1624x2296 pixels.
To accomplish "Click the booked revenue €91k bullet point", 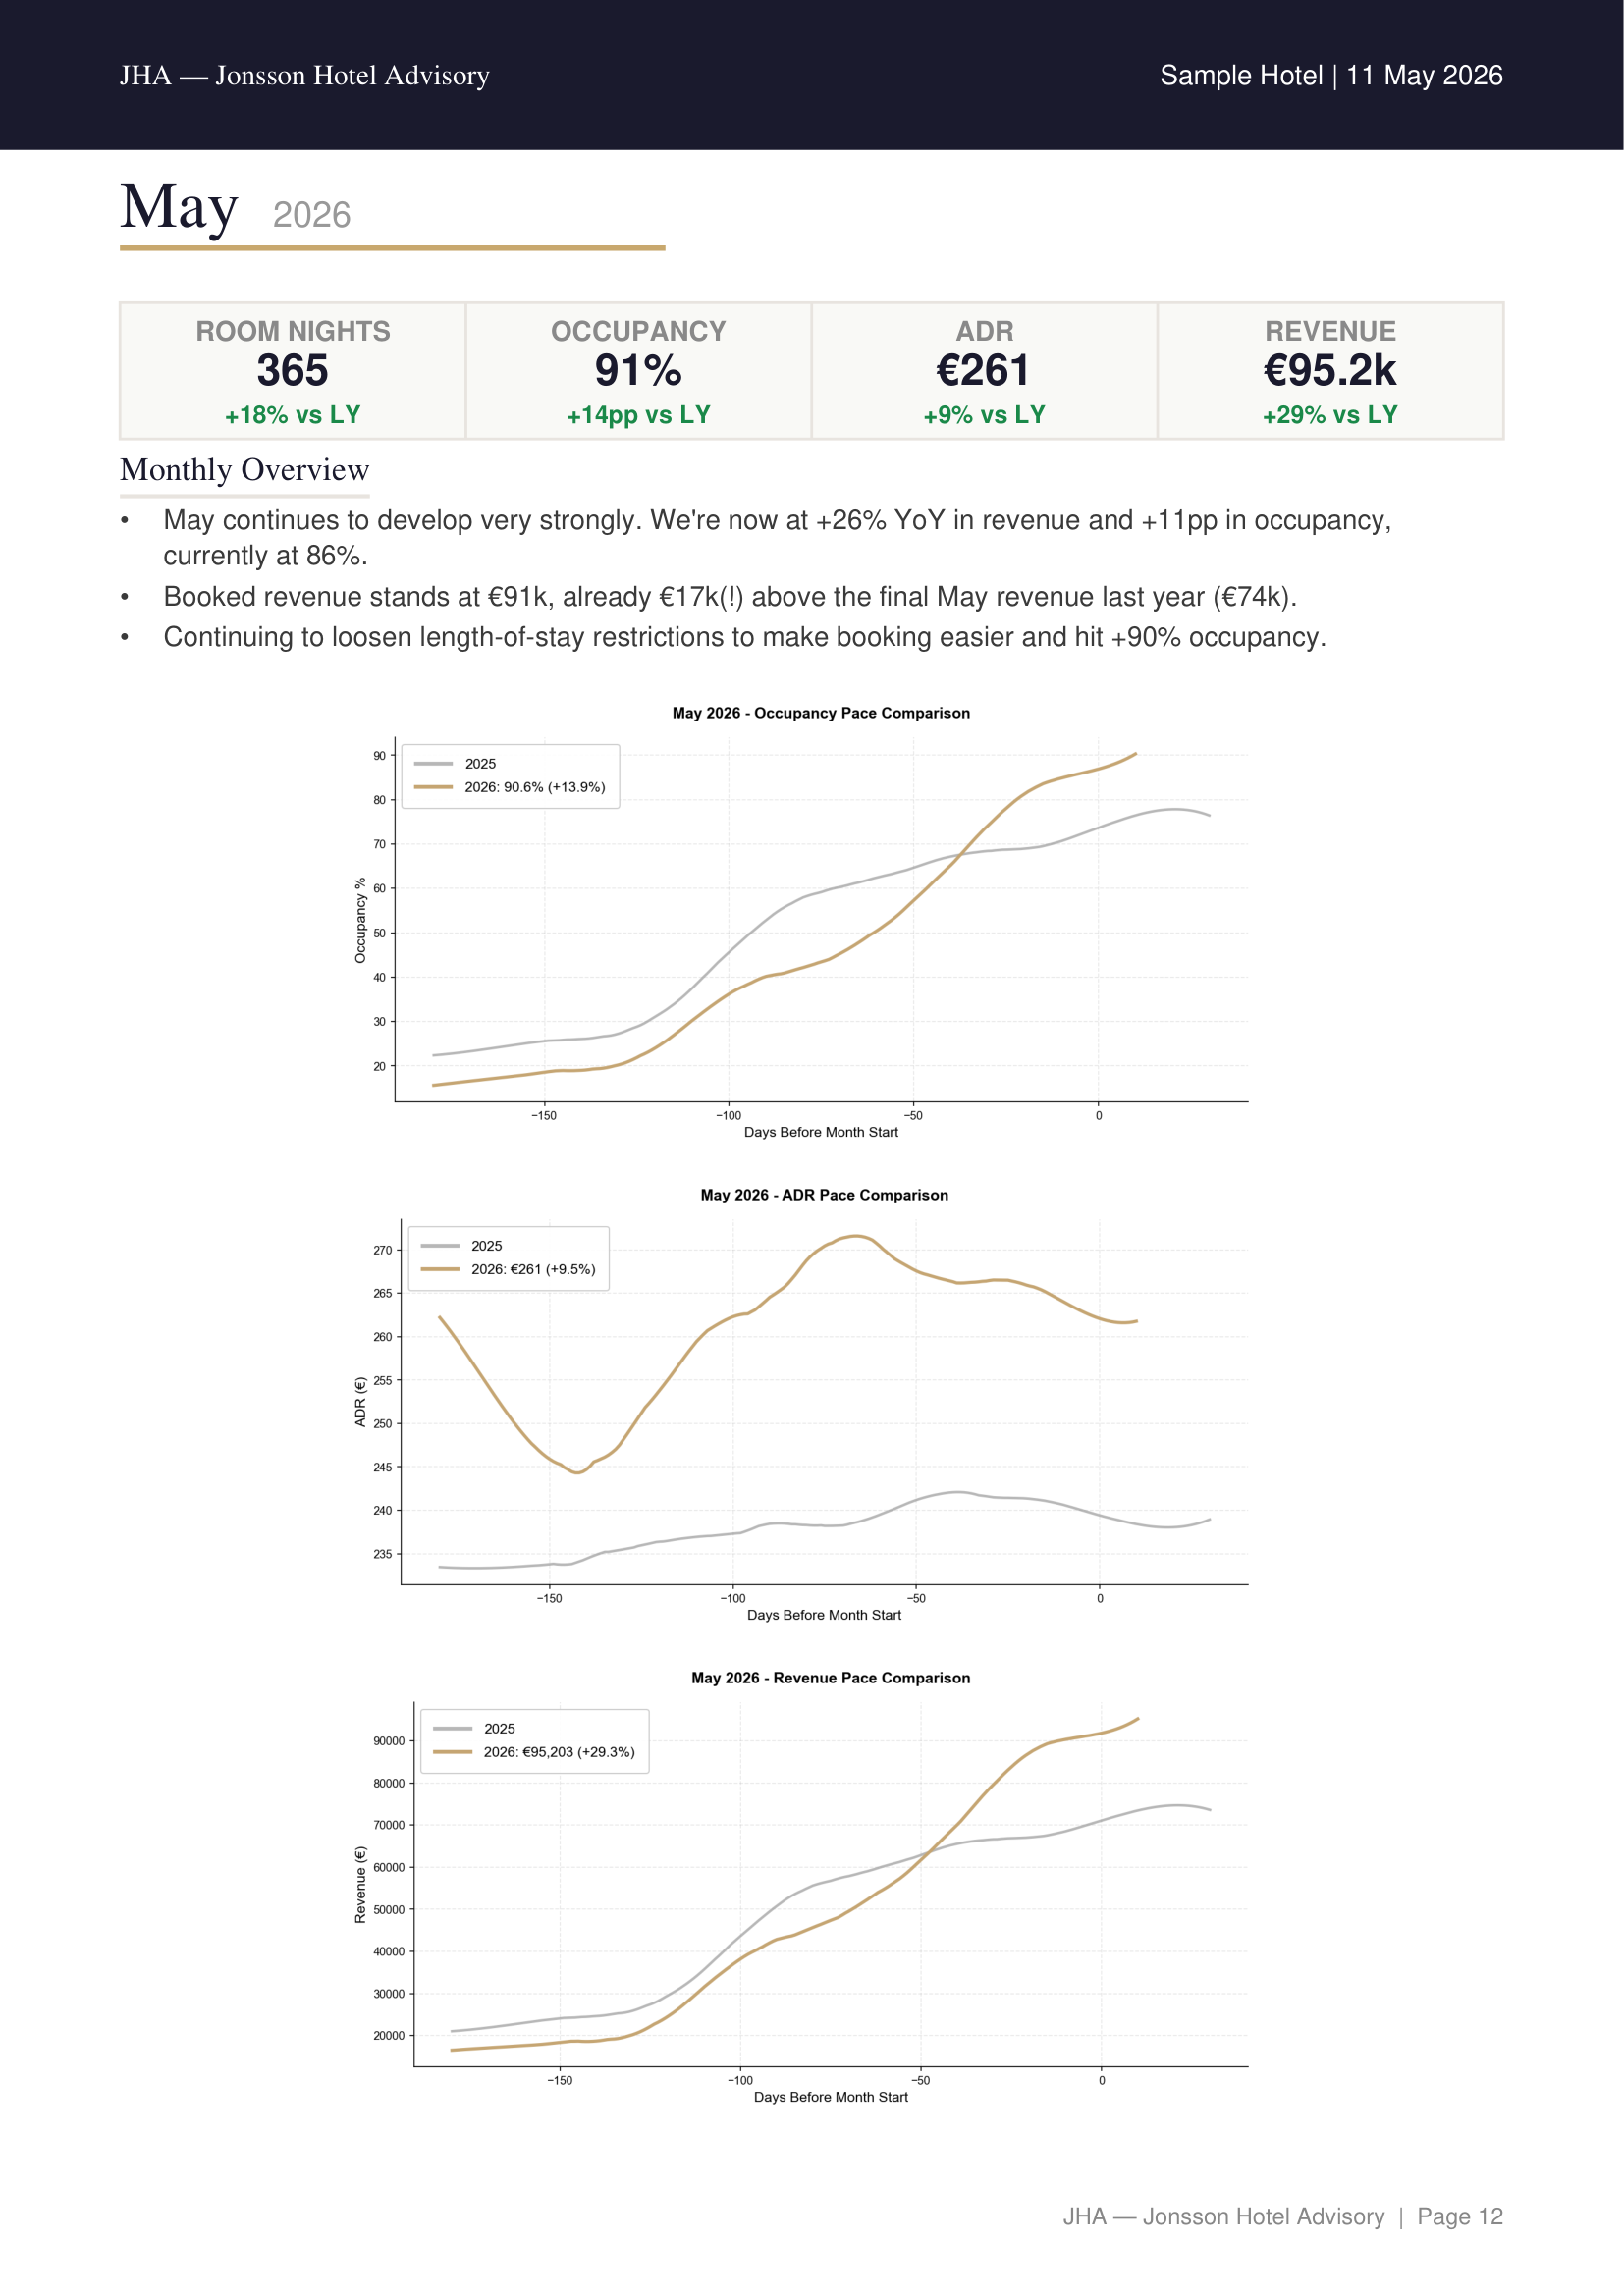I will pos(730,597).
